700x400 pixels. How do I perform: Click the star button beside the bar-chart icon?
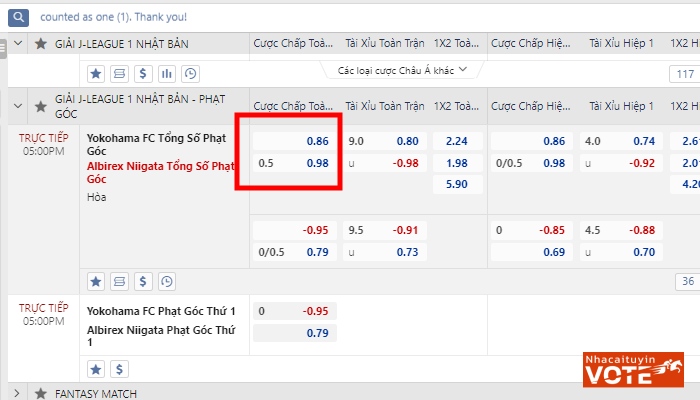[x=96, y=74]
